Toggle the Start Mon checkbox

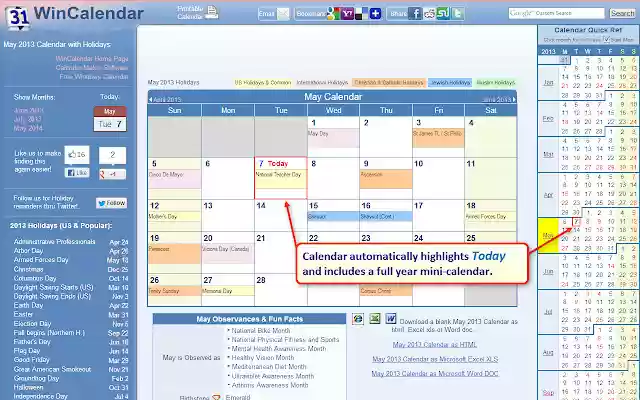tap(607, 39)
